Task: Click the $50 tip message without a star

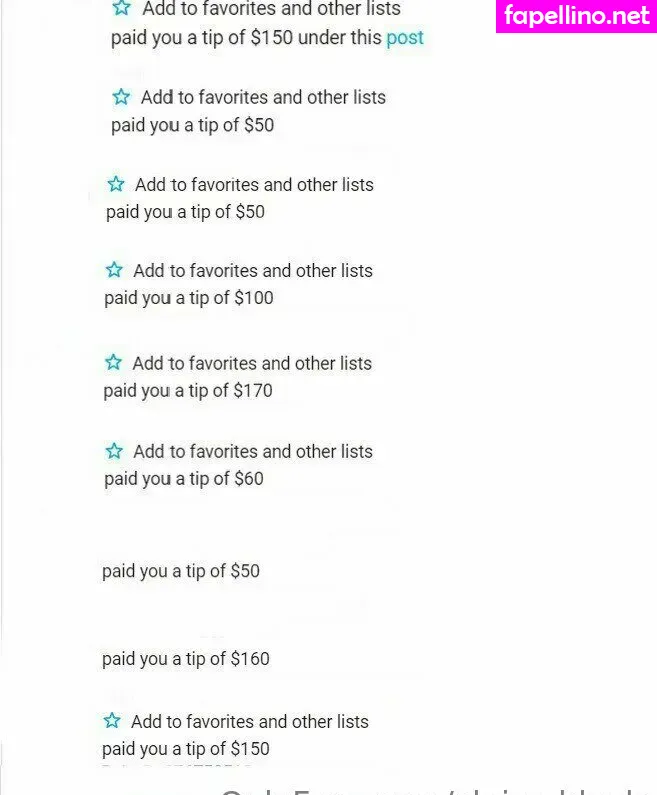Action: (x=181, y=572)
